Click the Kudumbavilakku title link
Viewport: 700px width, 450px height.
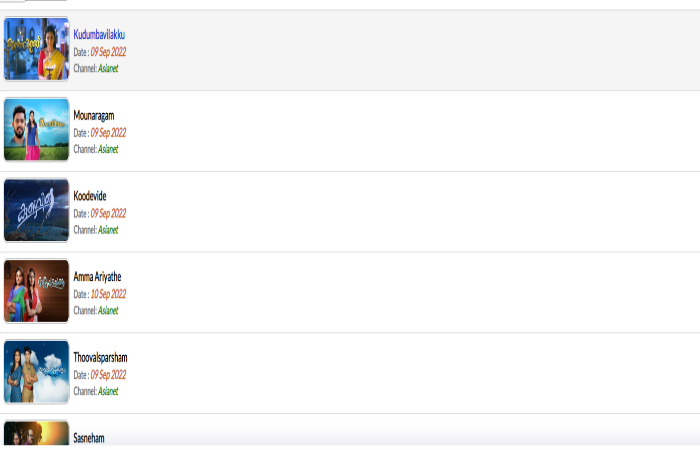(x=99, y=34)
